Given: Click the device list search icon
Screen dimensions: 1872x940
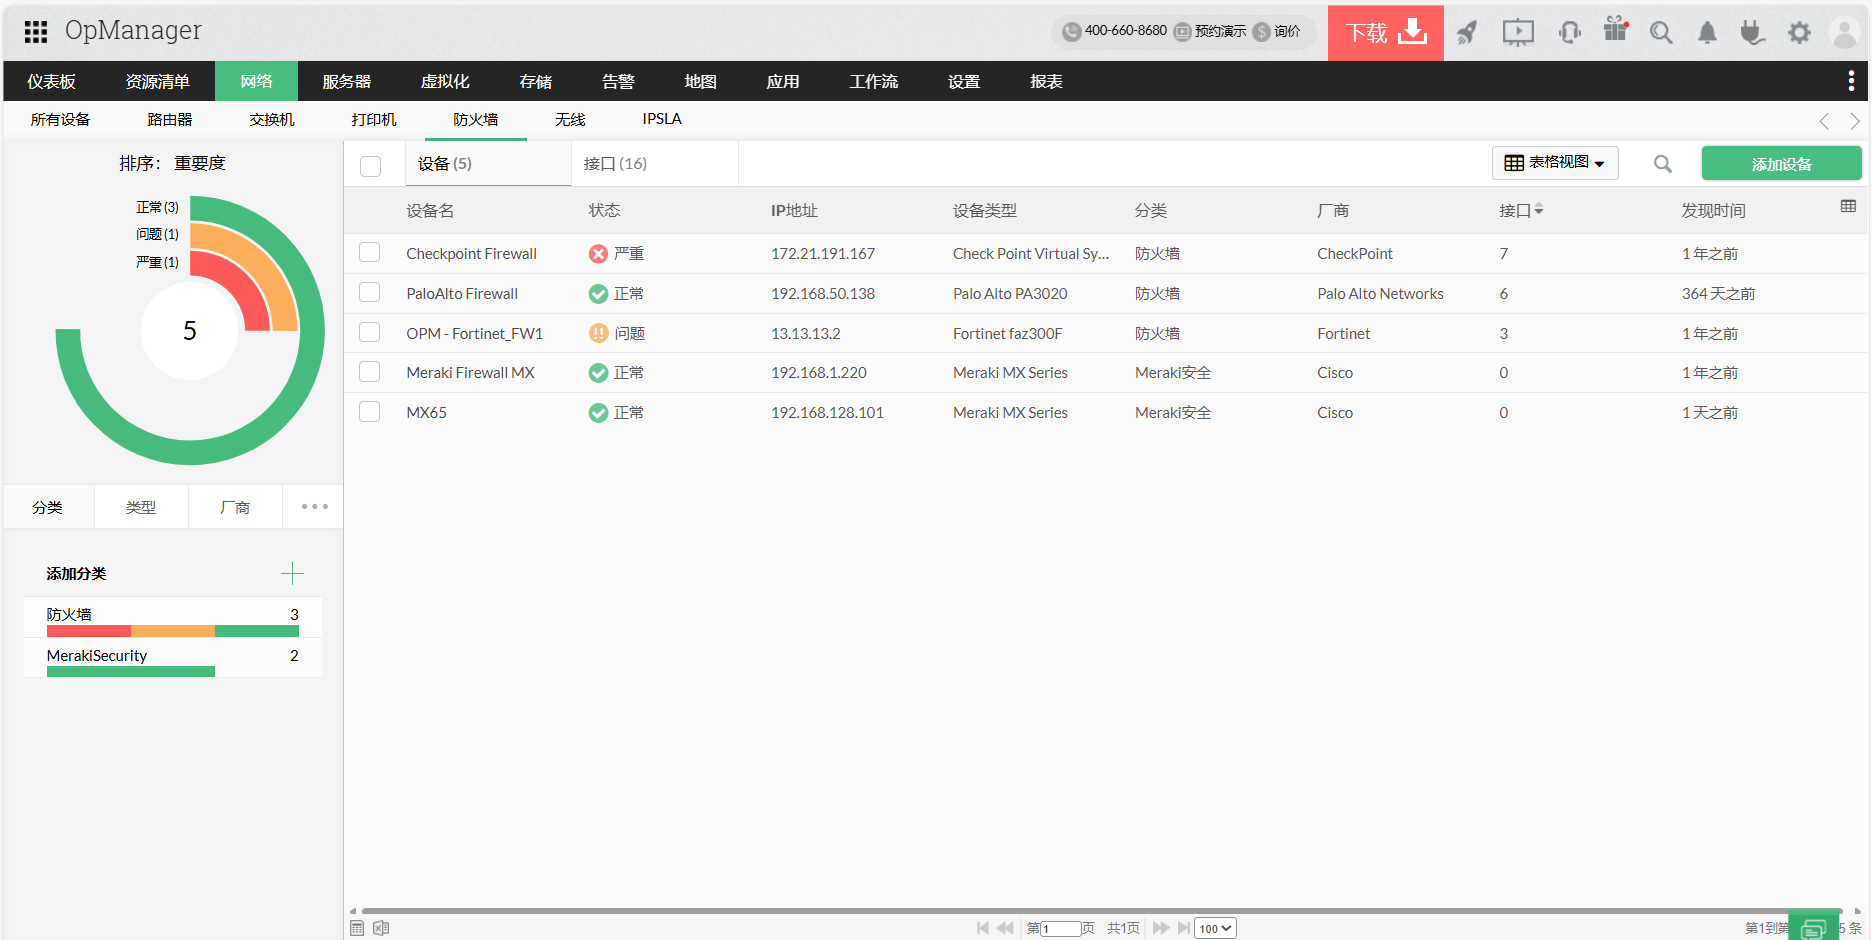Looking at the screenshot, I should pos(1662,164).
